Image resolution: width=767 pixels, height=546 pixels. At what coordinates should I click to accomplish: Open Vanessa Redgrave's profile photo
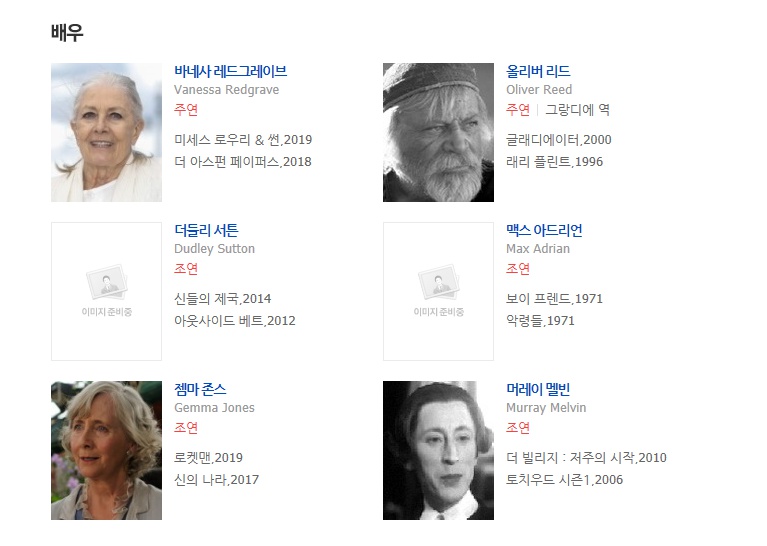pos(106,132)
